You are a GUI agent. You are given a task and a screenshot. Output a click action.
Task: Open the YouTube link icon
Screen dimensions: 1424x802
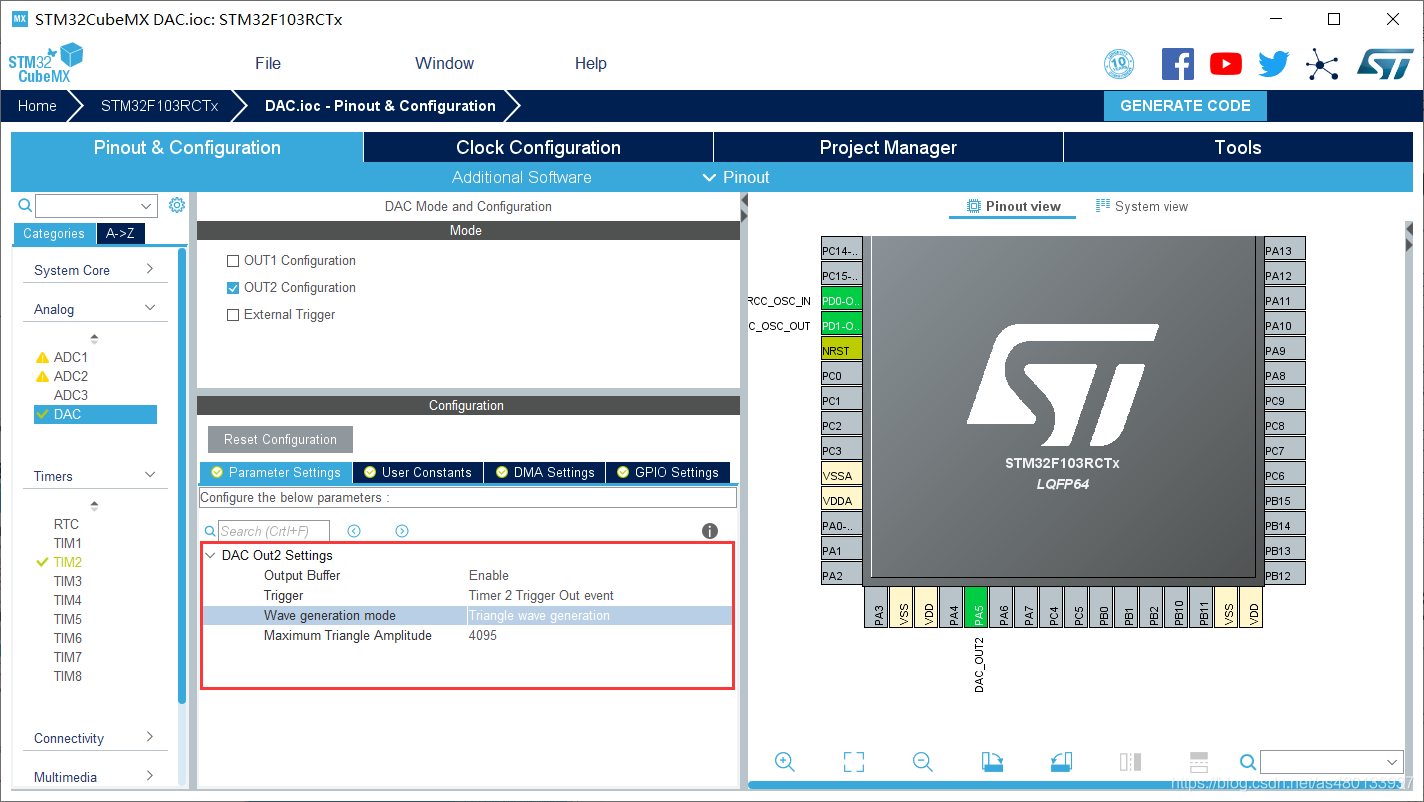point(1226,64)
